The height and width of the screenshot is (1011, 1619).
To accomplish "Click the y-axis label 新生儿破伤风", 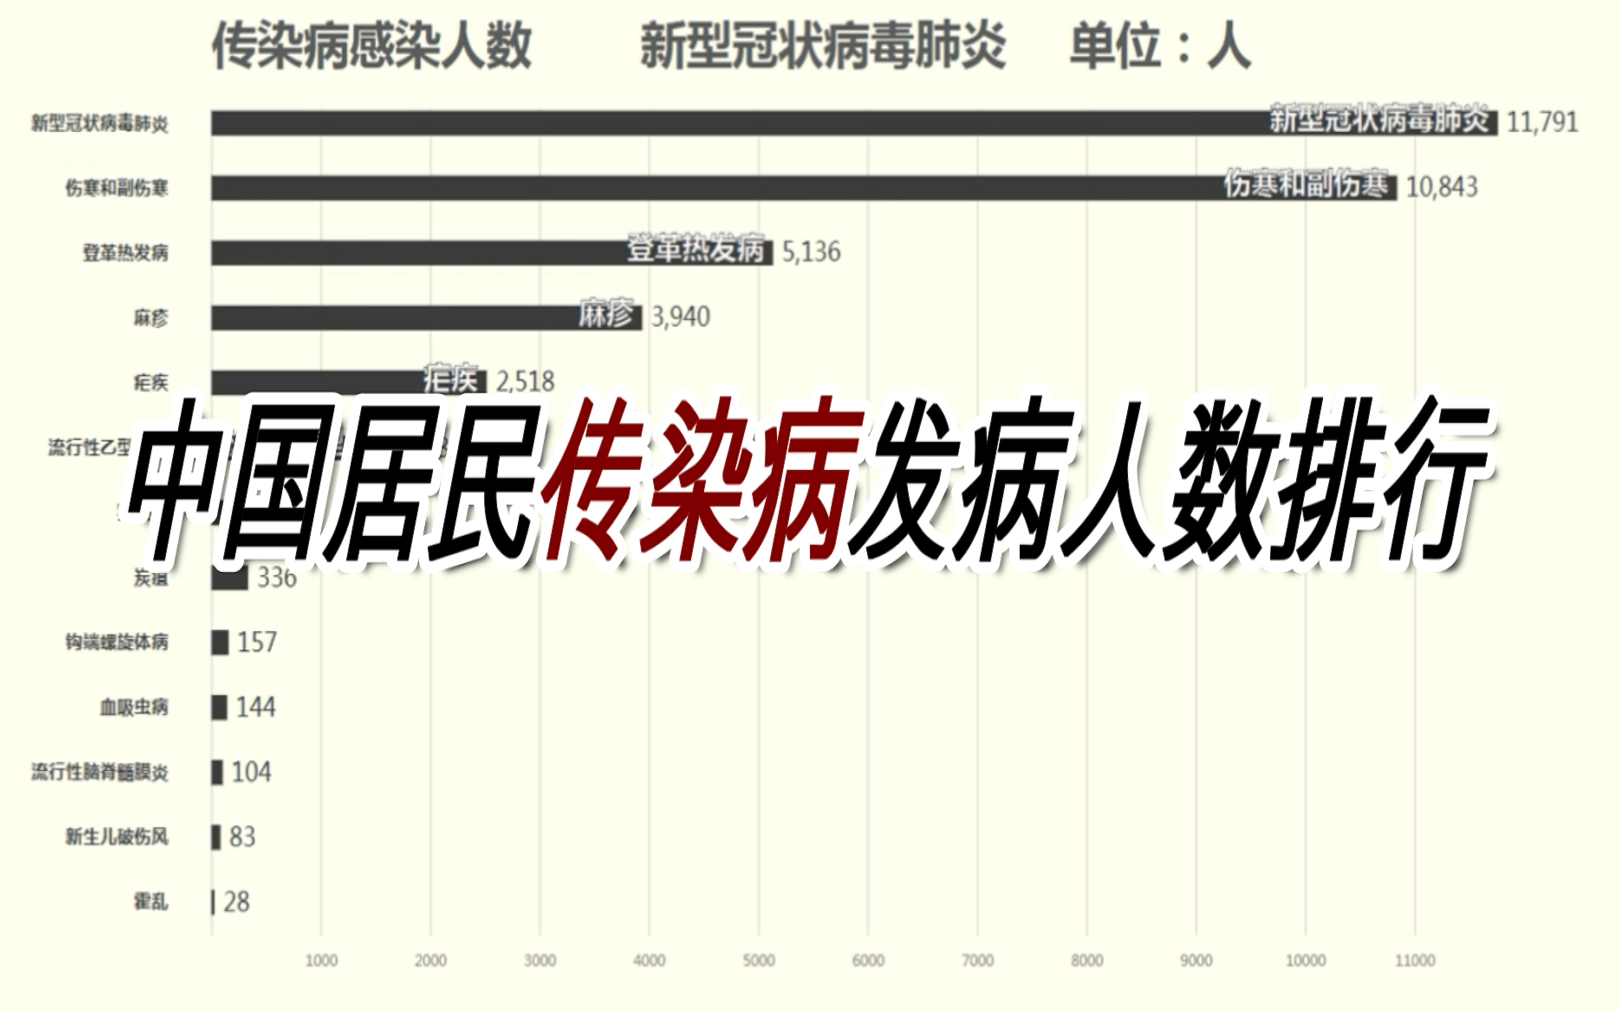I will [117, 836].
